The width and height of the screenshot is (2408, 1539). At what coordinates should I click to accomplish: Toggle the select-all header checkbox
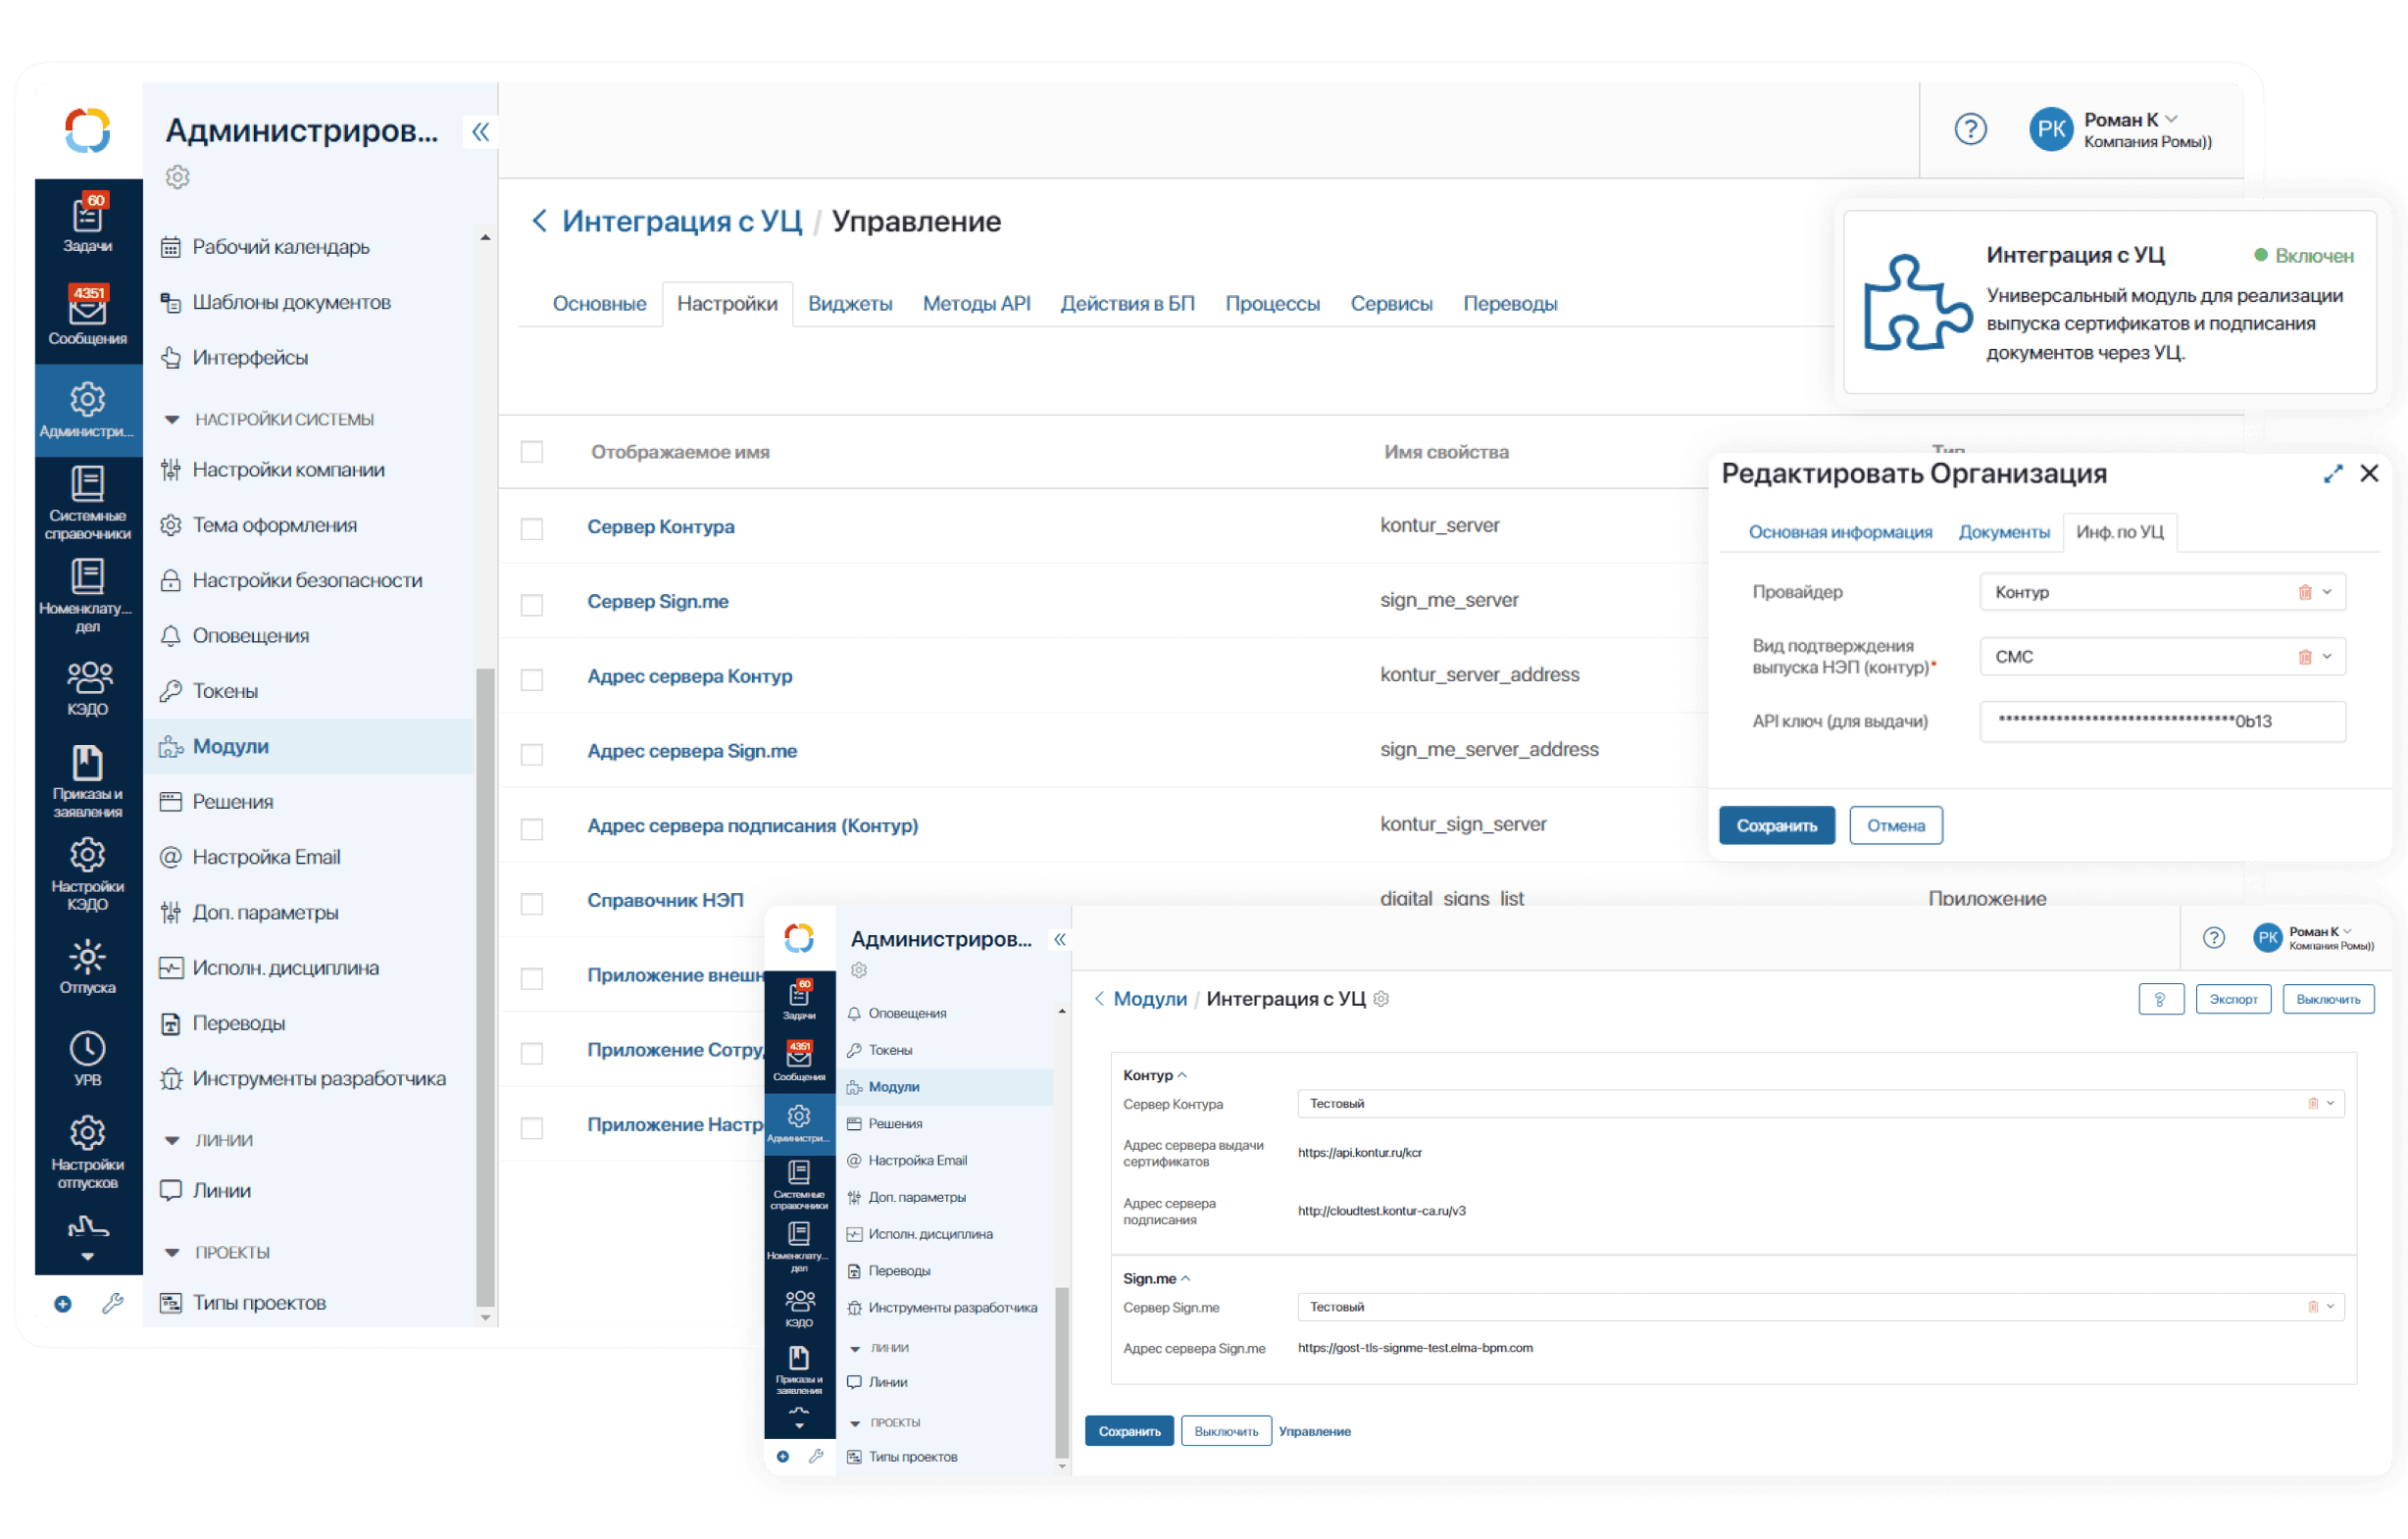[x=532, y=452]
